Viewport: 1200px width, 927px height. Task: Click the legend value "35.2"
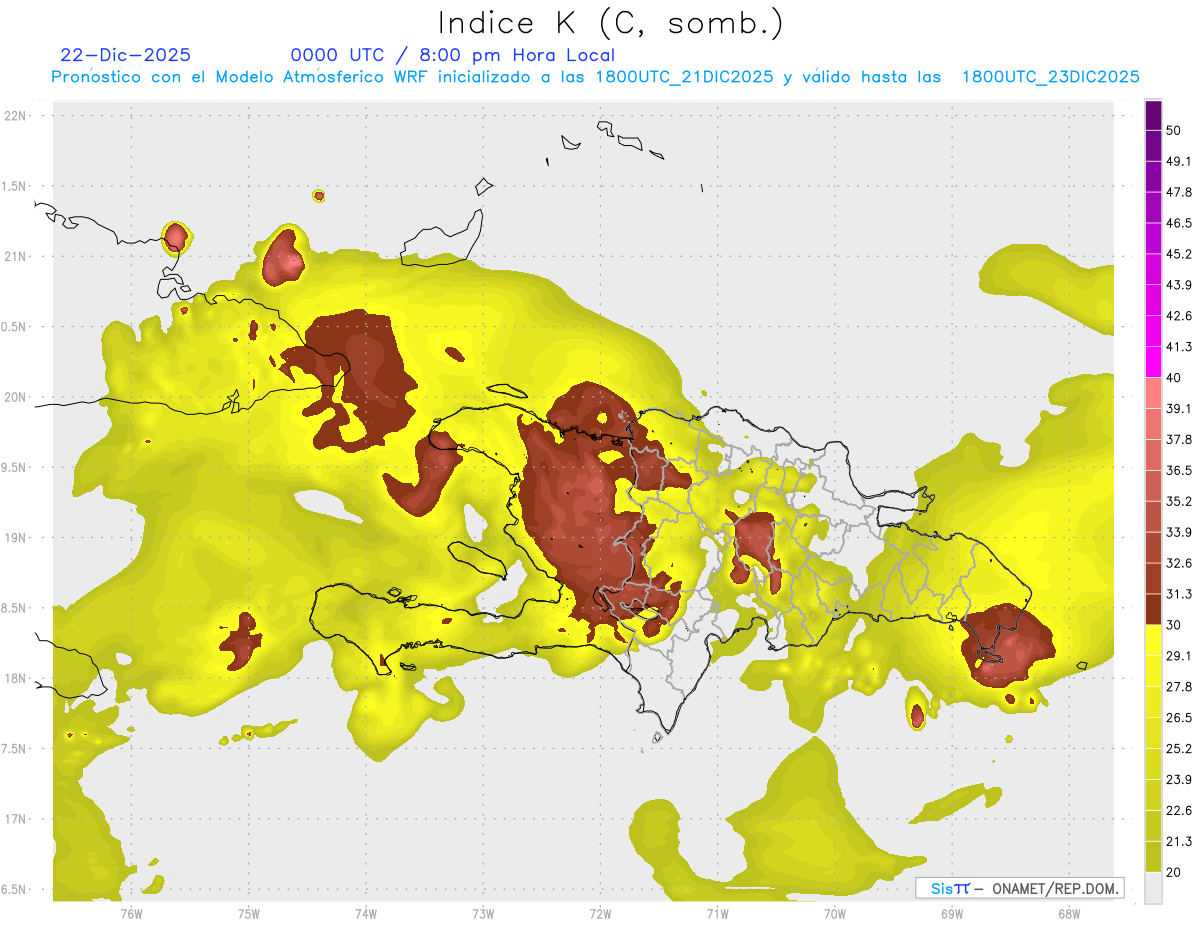pos(1179,501)
